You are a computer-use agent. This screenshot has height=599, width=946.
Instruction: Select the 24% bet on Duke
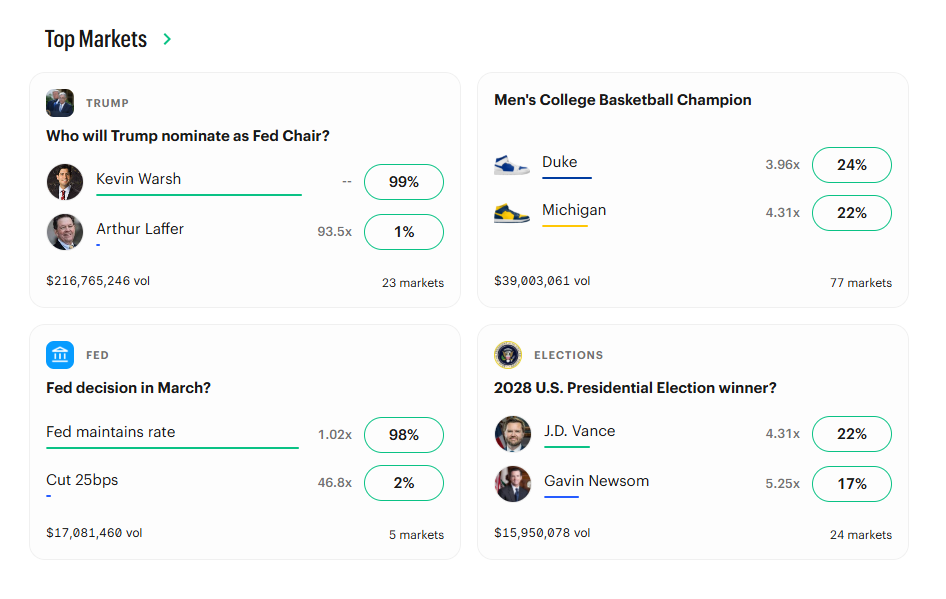851,165
